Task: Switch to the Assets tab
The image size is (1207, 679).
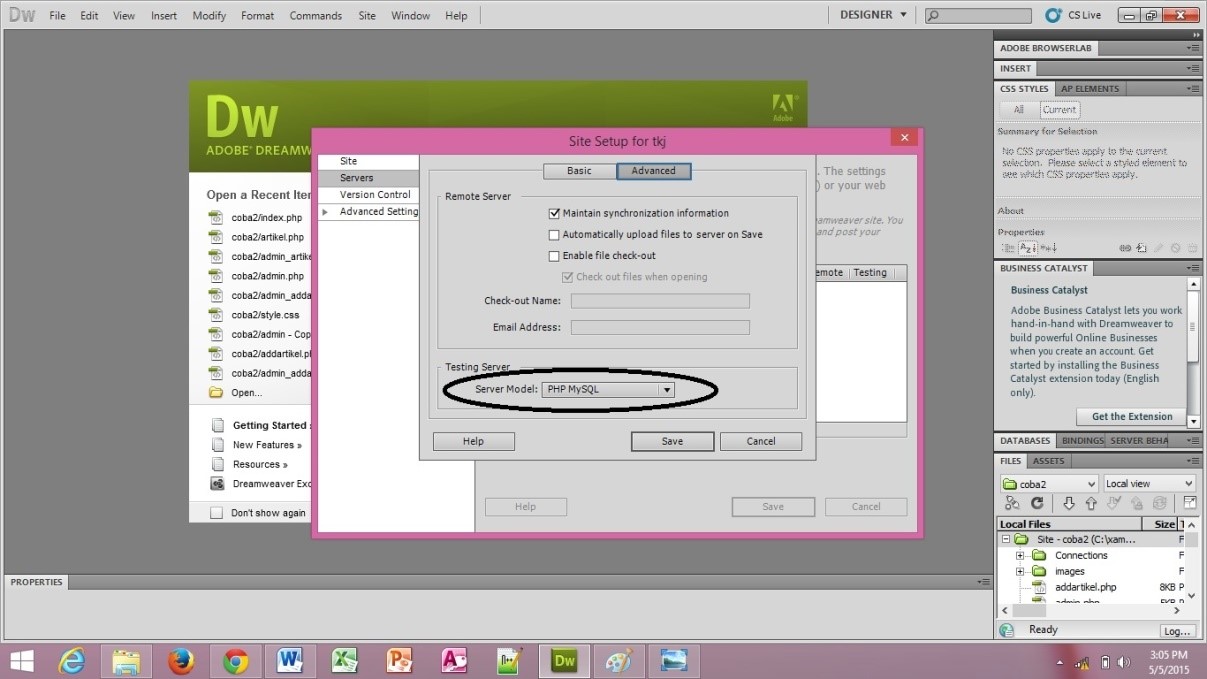Action: (x=1048, y=461)
